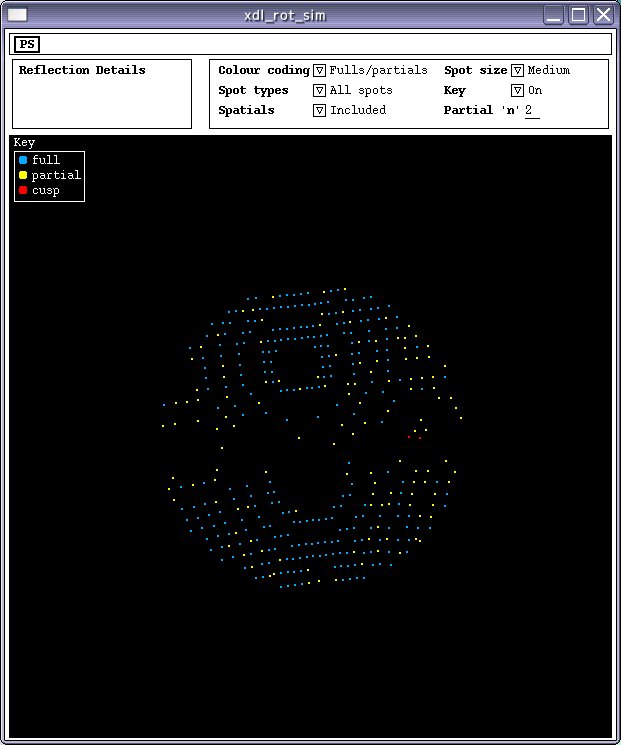
Task: Click the 'cusp' label in the key
Action: pos(46,190)
